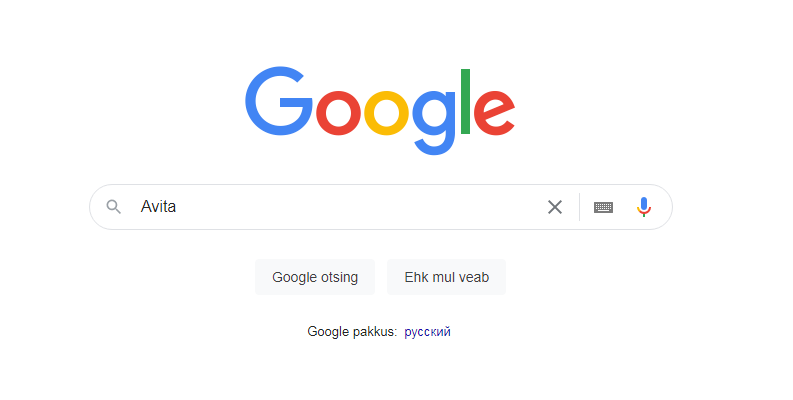Choose the grey keyboard icon in search bar
This screenshot has width=793, height=400.
point(603,207)
